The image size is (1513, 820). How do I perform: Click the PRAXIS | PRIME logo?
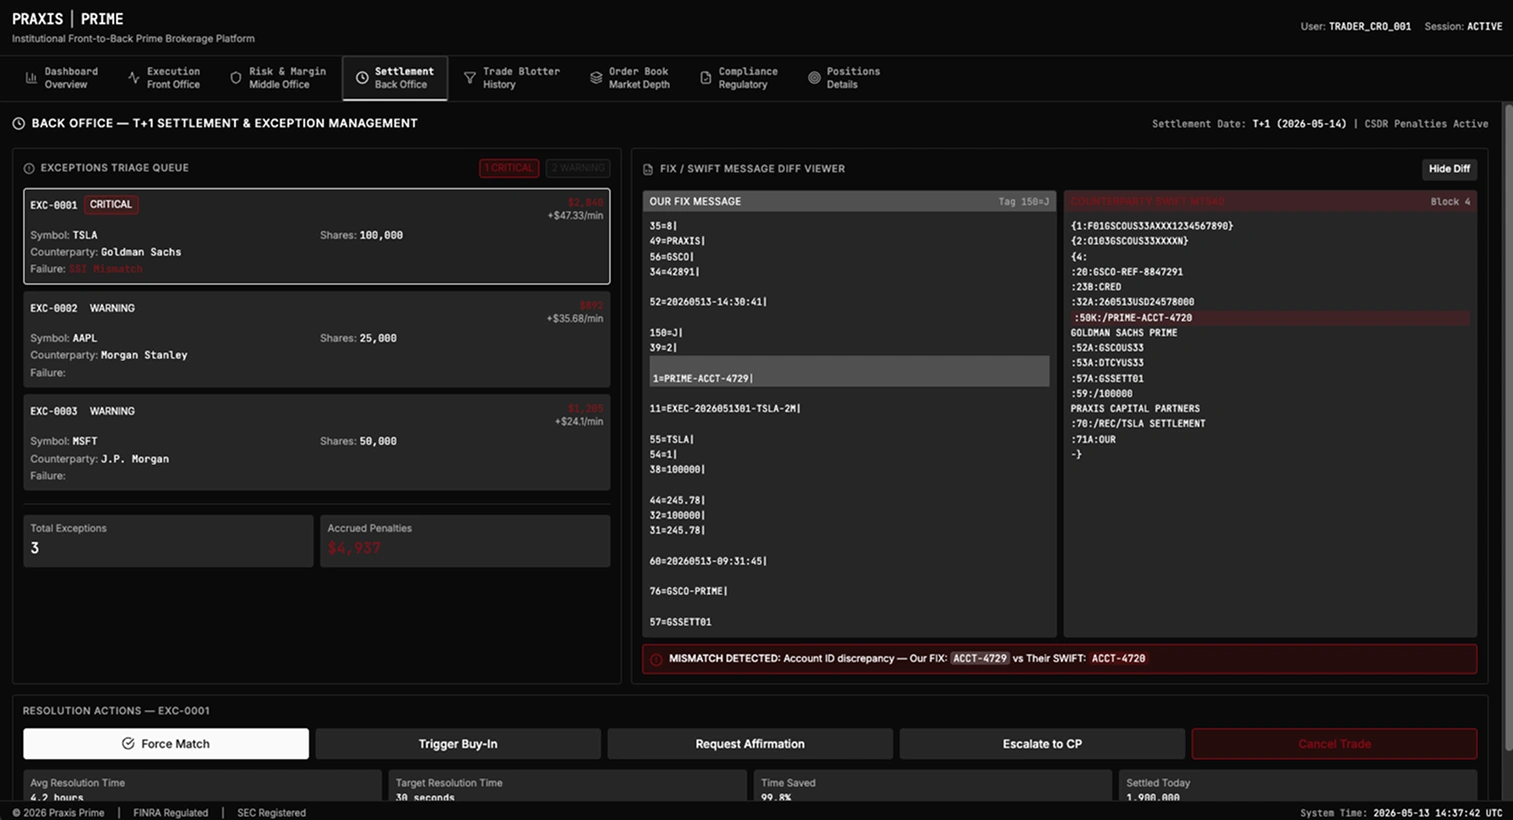click(x=68, y=19)
